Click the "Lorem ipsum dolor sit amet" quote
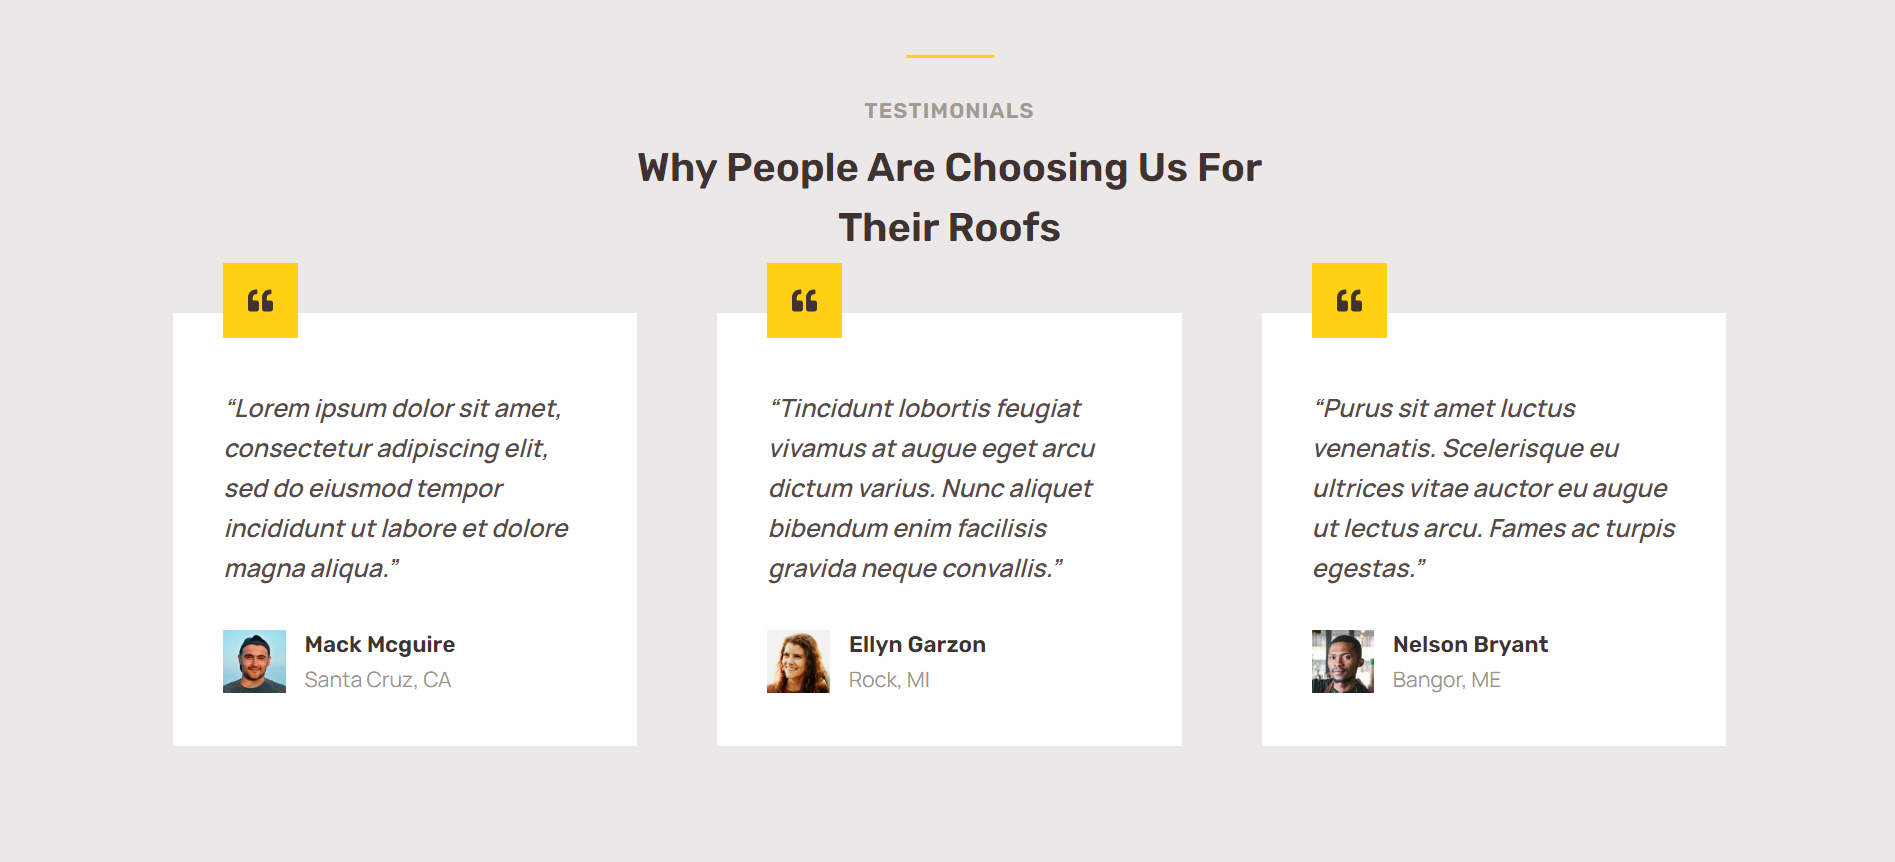 click(394, 409)
